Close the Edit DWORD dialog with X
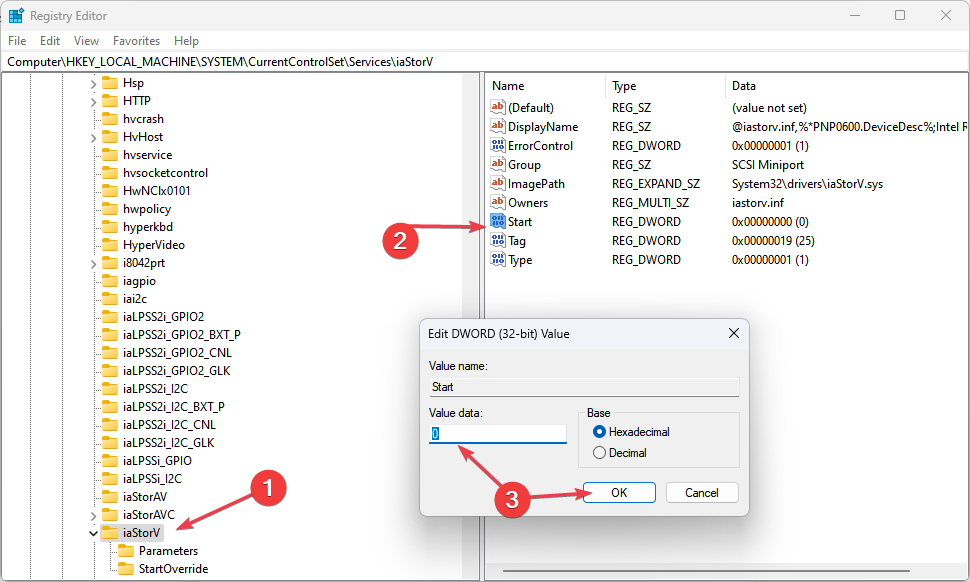The height and width of the screenshot is (582, 970). click(x=734, y=333)
